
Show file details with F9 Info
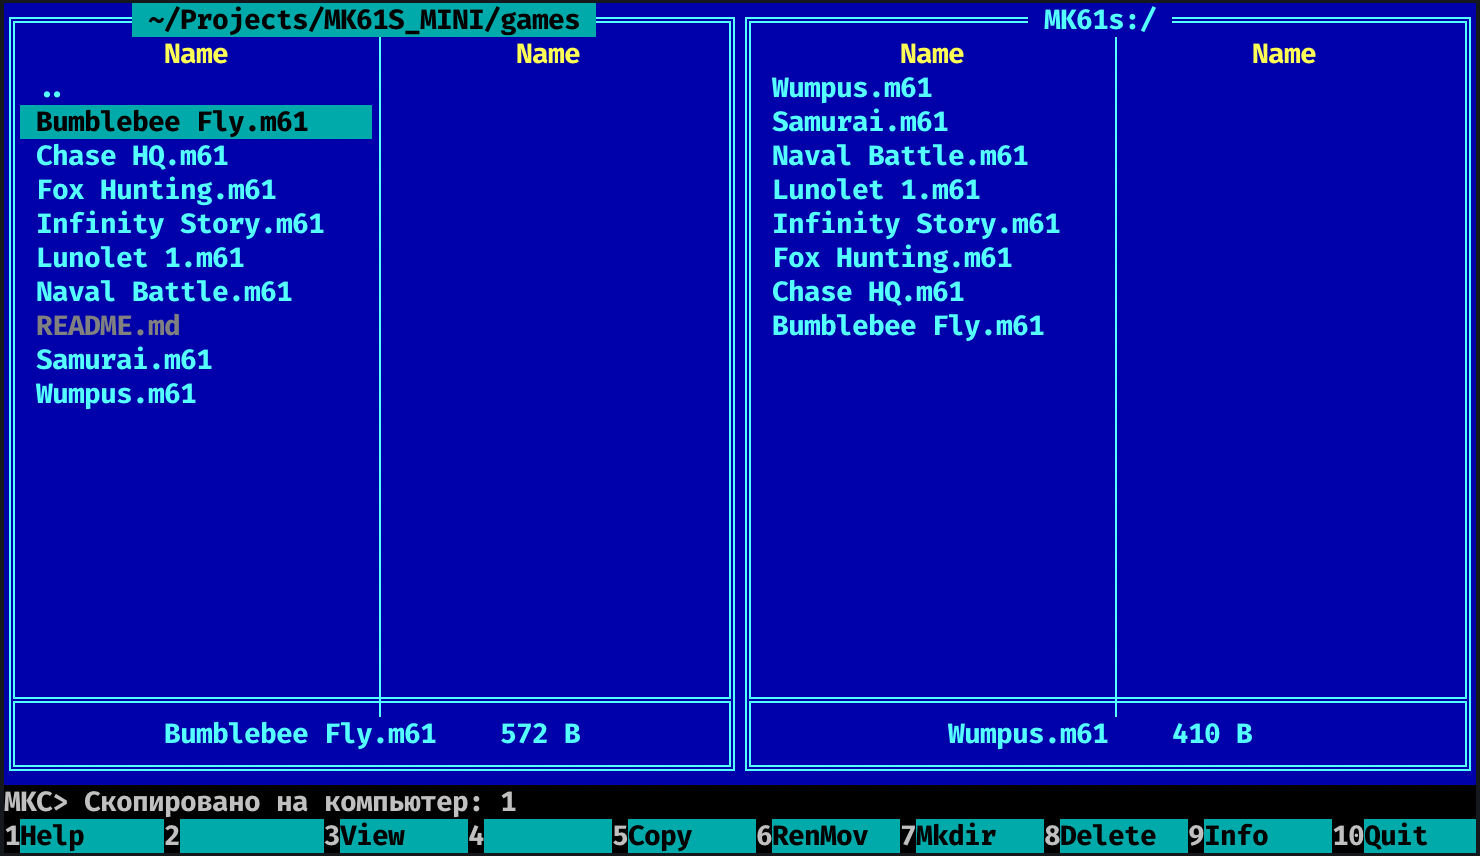pyautogui.click(x=1260, y=836)
